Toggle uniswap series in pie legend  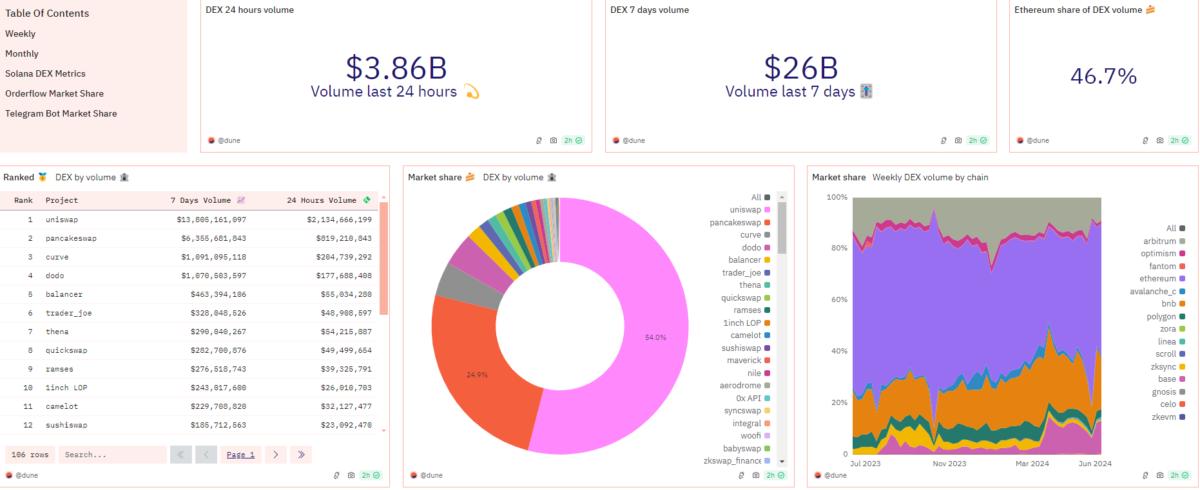pos(748,209)
